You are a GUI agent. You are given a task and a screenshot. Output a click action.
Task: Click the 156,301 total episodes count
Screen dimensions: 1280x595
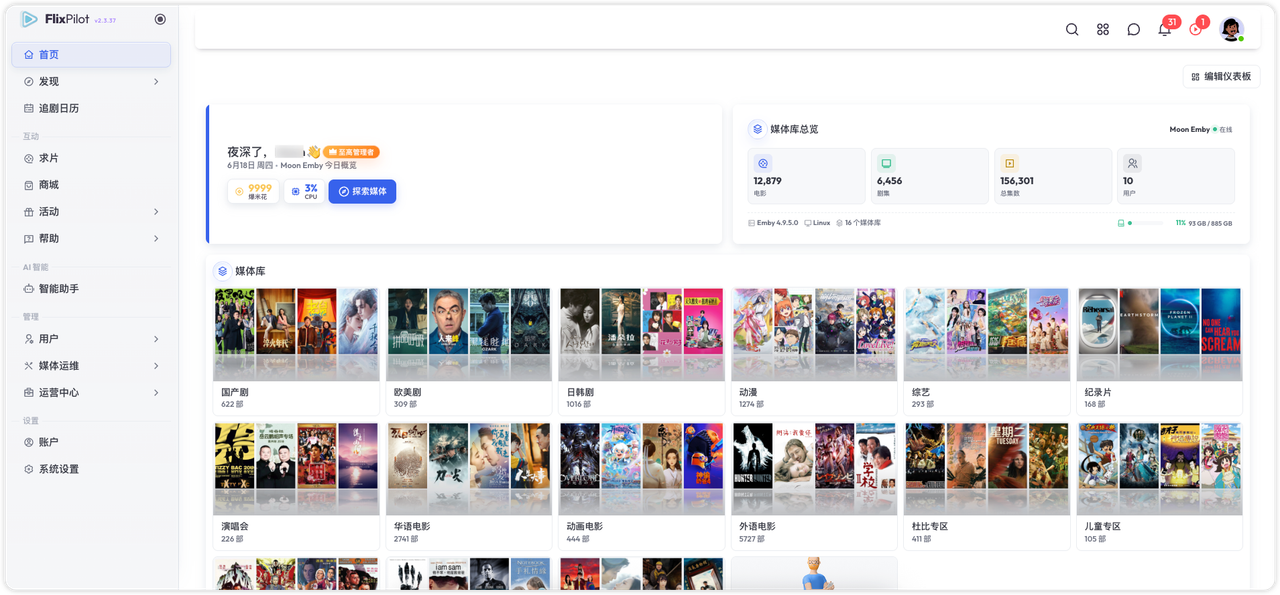tap(1017, 181)
